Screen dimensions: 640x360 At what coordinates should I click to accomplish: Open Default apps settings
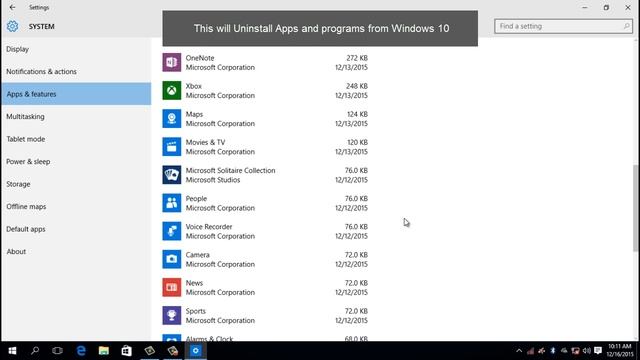[76, 229]
